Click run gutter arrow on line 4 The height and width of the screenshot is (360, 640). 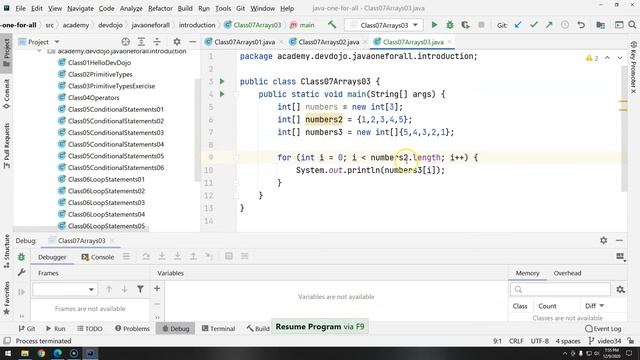pos(222,94)
